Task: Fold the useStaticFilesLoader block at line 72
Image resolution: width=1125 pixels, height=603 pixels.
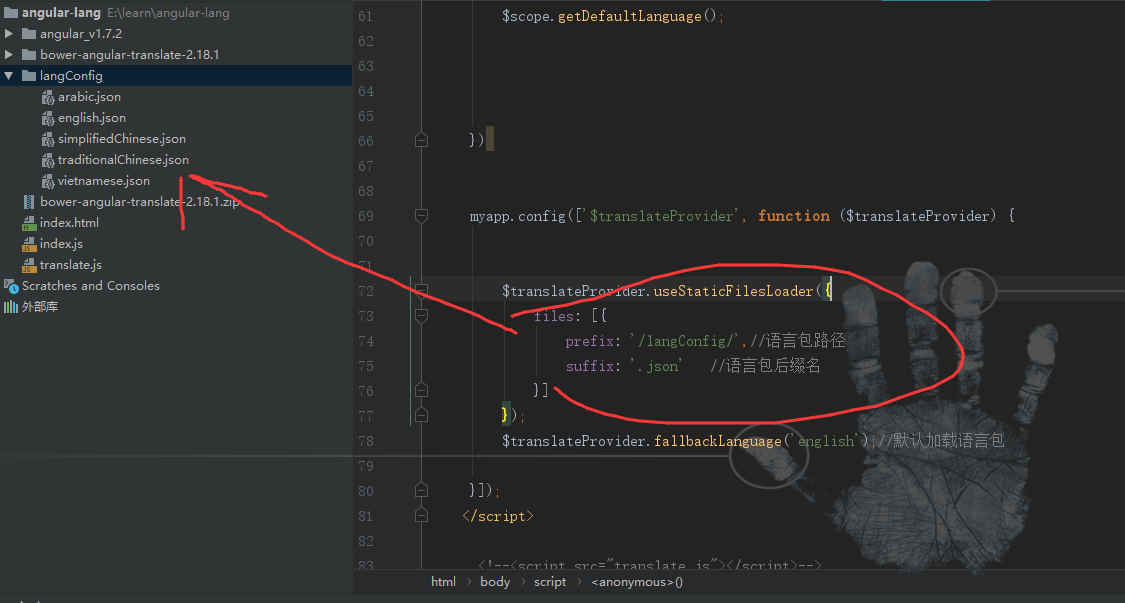Action: pos(421,291)
